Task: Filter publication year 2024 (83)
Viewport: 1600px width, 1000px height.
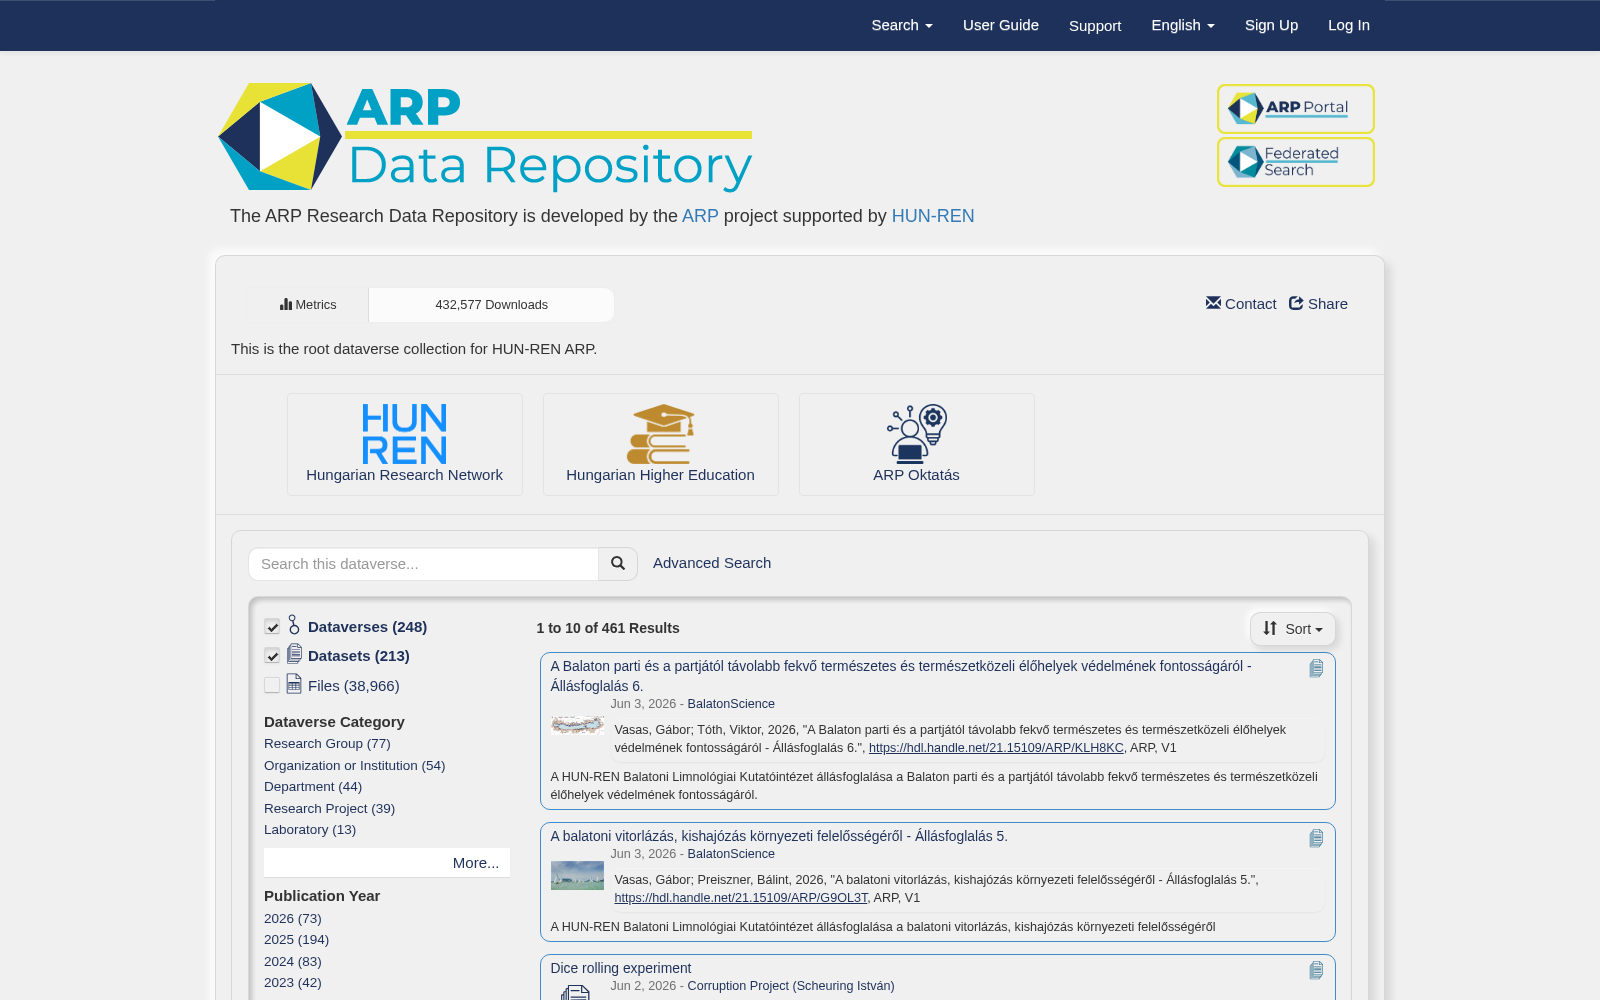Action: 293,962
